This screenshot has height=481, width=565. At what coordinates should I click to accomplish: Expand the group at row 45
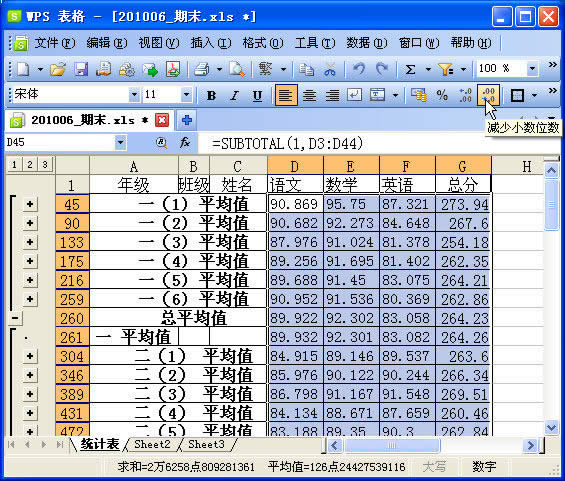click(30, 204)
